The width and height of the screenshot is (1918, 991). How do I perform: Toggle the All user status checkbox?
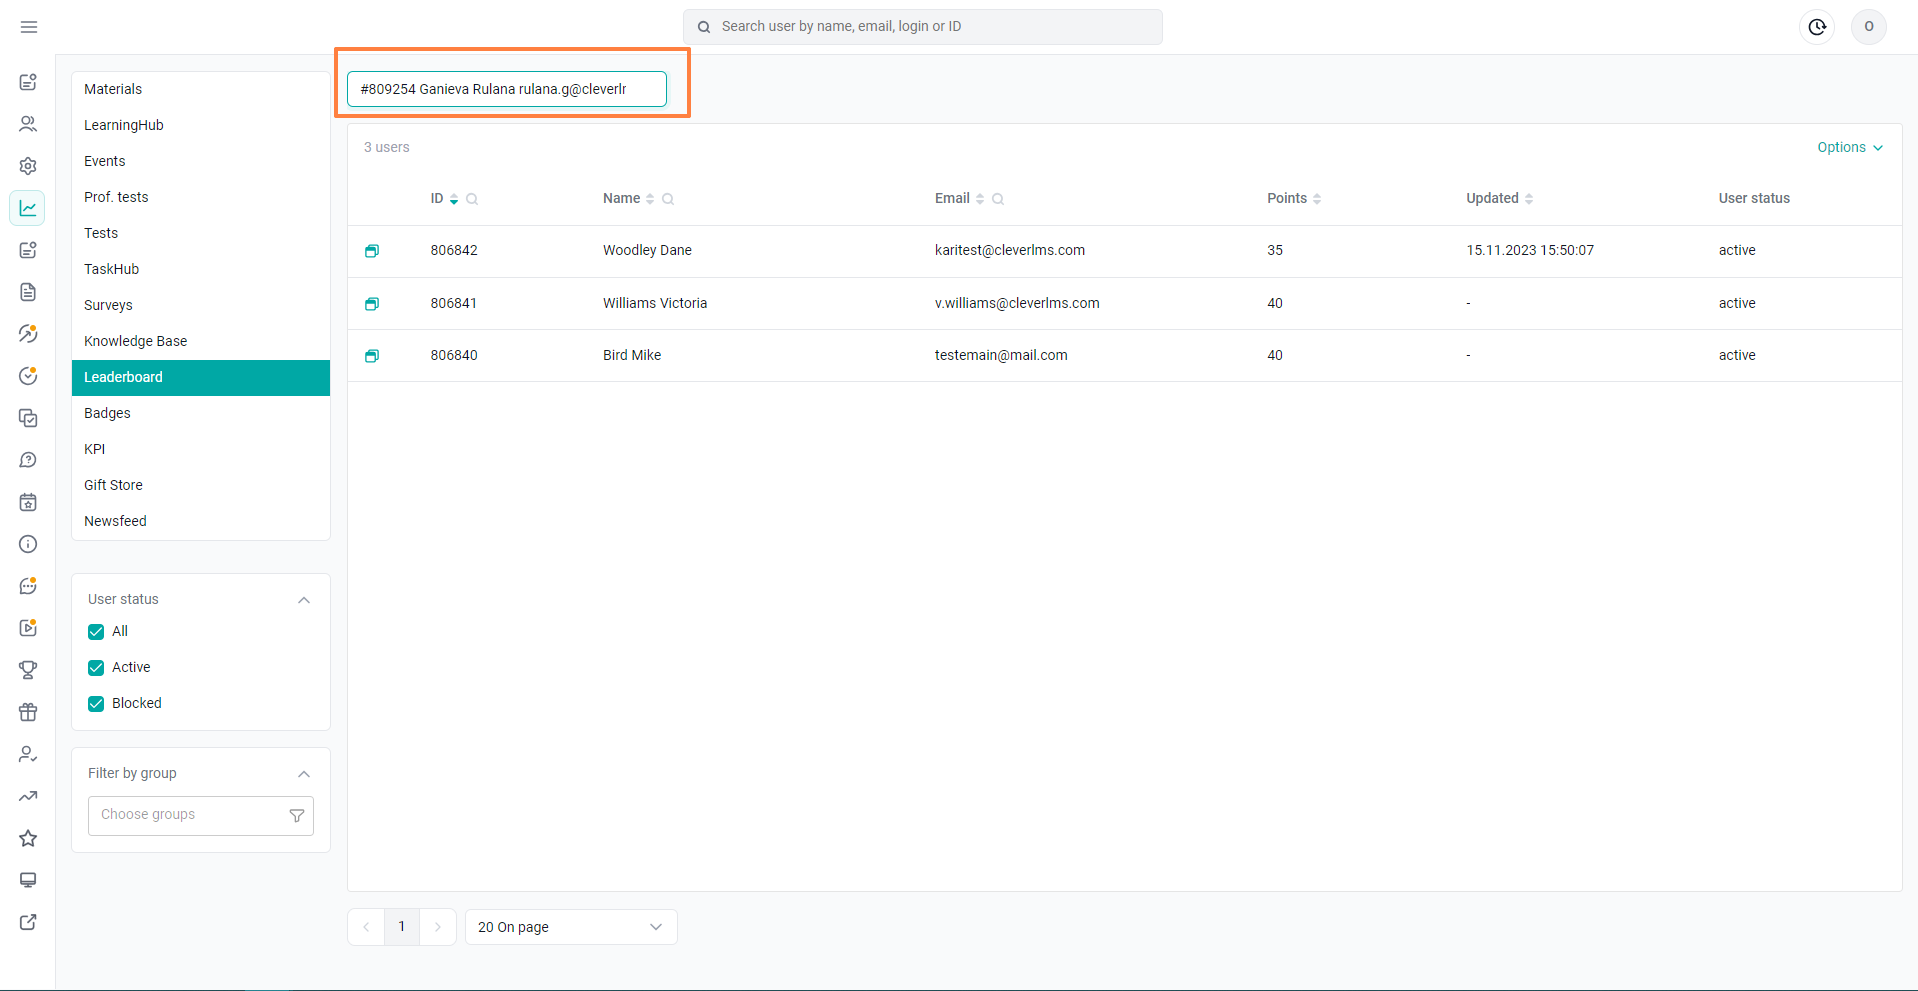(x=96, y=632)
